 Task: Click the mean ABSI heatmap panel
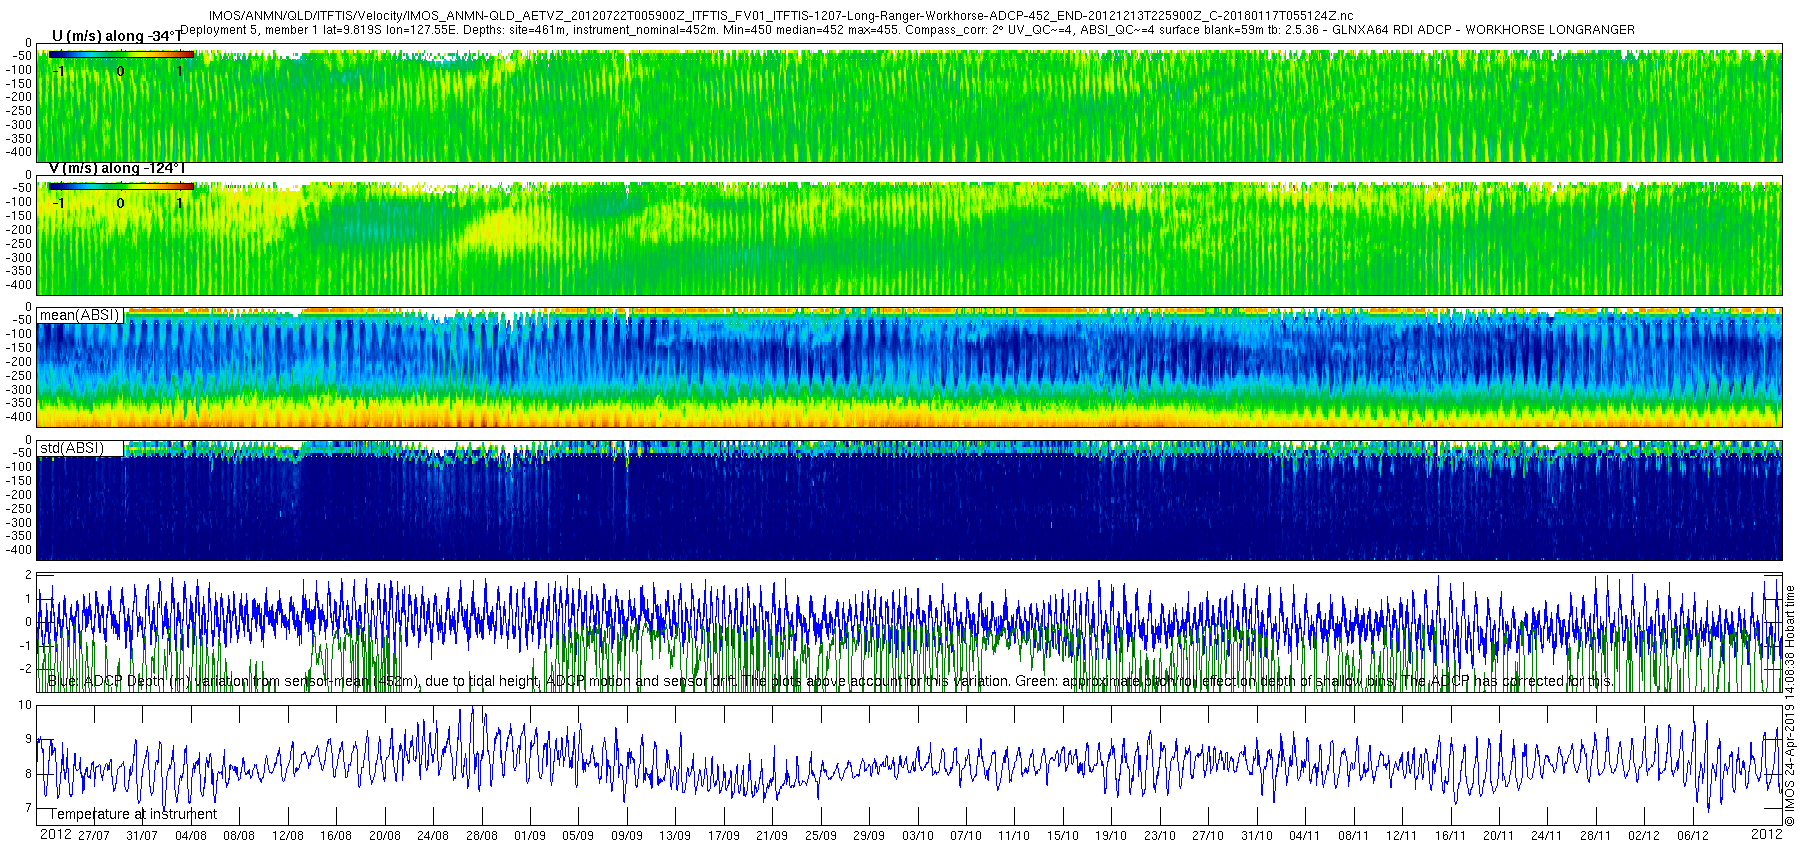910,367
